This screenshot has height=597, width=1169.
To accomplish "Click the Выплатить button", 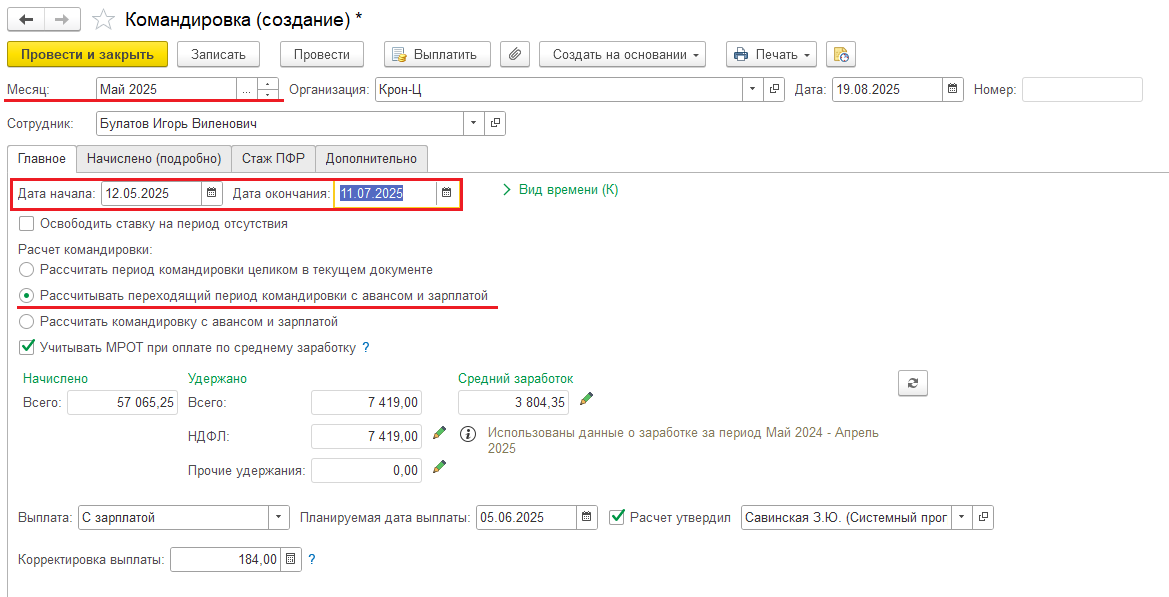I will click(437, 54).
